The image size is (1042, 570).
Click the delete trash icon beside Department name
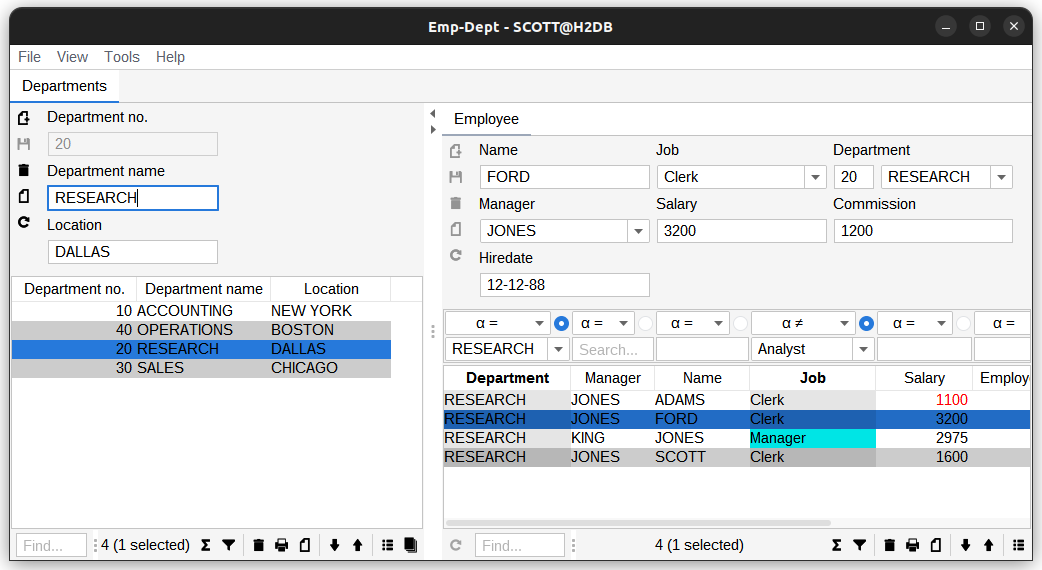pos(24,171)
